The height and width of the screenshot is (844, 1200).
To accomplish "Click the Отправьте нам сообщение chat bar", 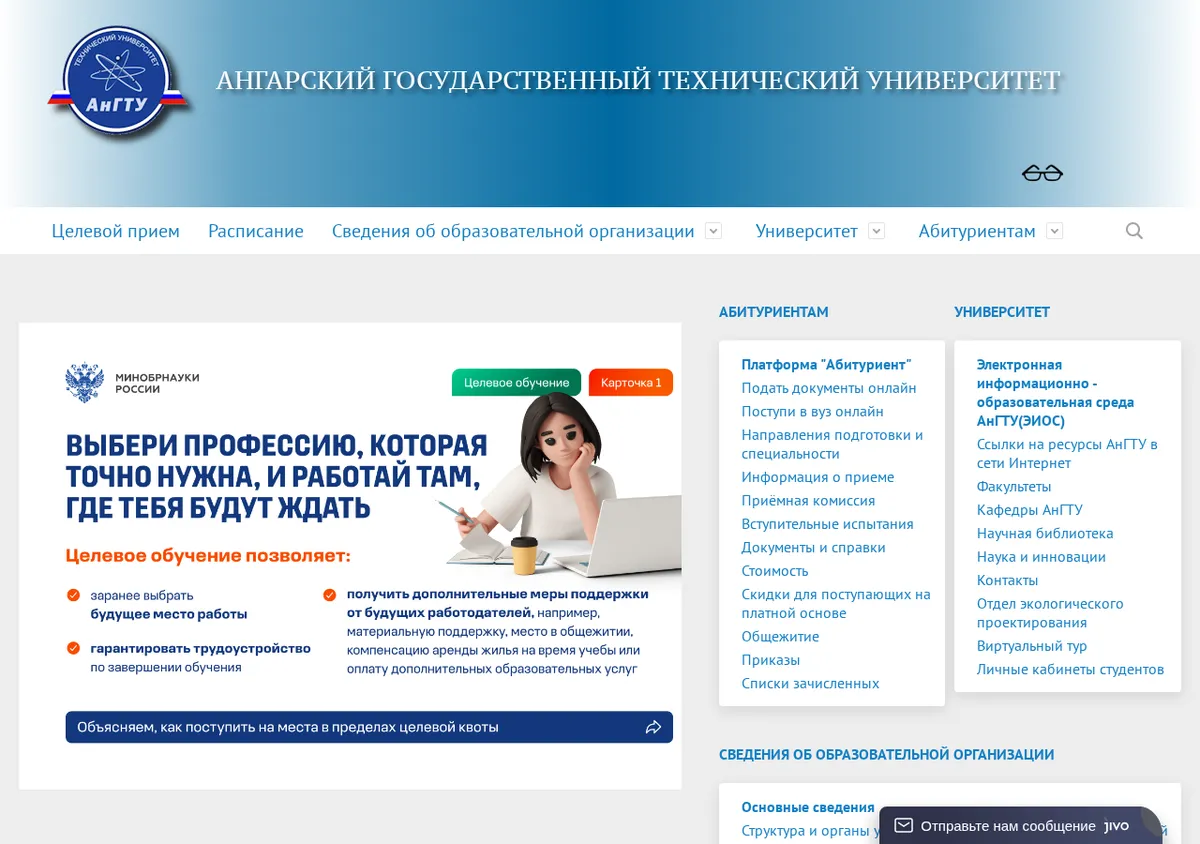I will click(1020, 826).
